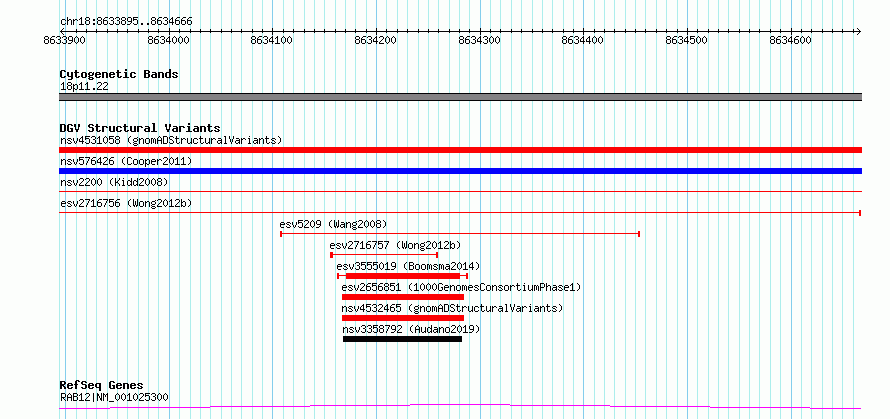Screen dimensions: 890x419
Task: Click esv2716757 (Wong2012b) label
Action: (395, 245)
